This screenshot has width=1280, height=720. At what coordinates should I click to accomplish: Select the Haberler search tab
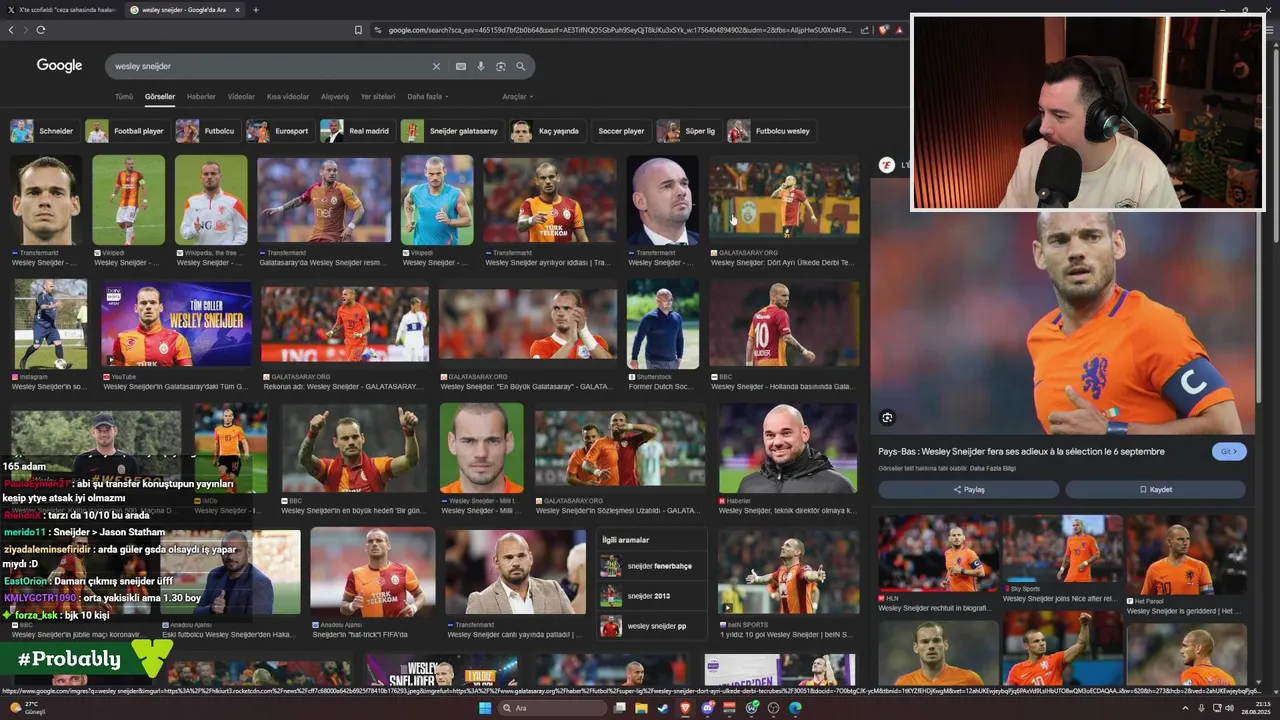pyautogui.click(x=201, y=97)
